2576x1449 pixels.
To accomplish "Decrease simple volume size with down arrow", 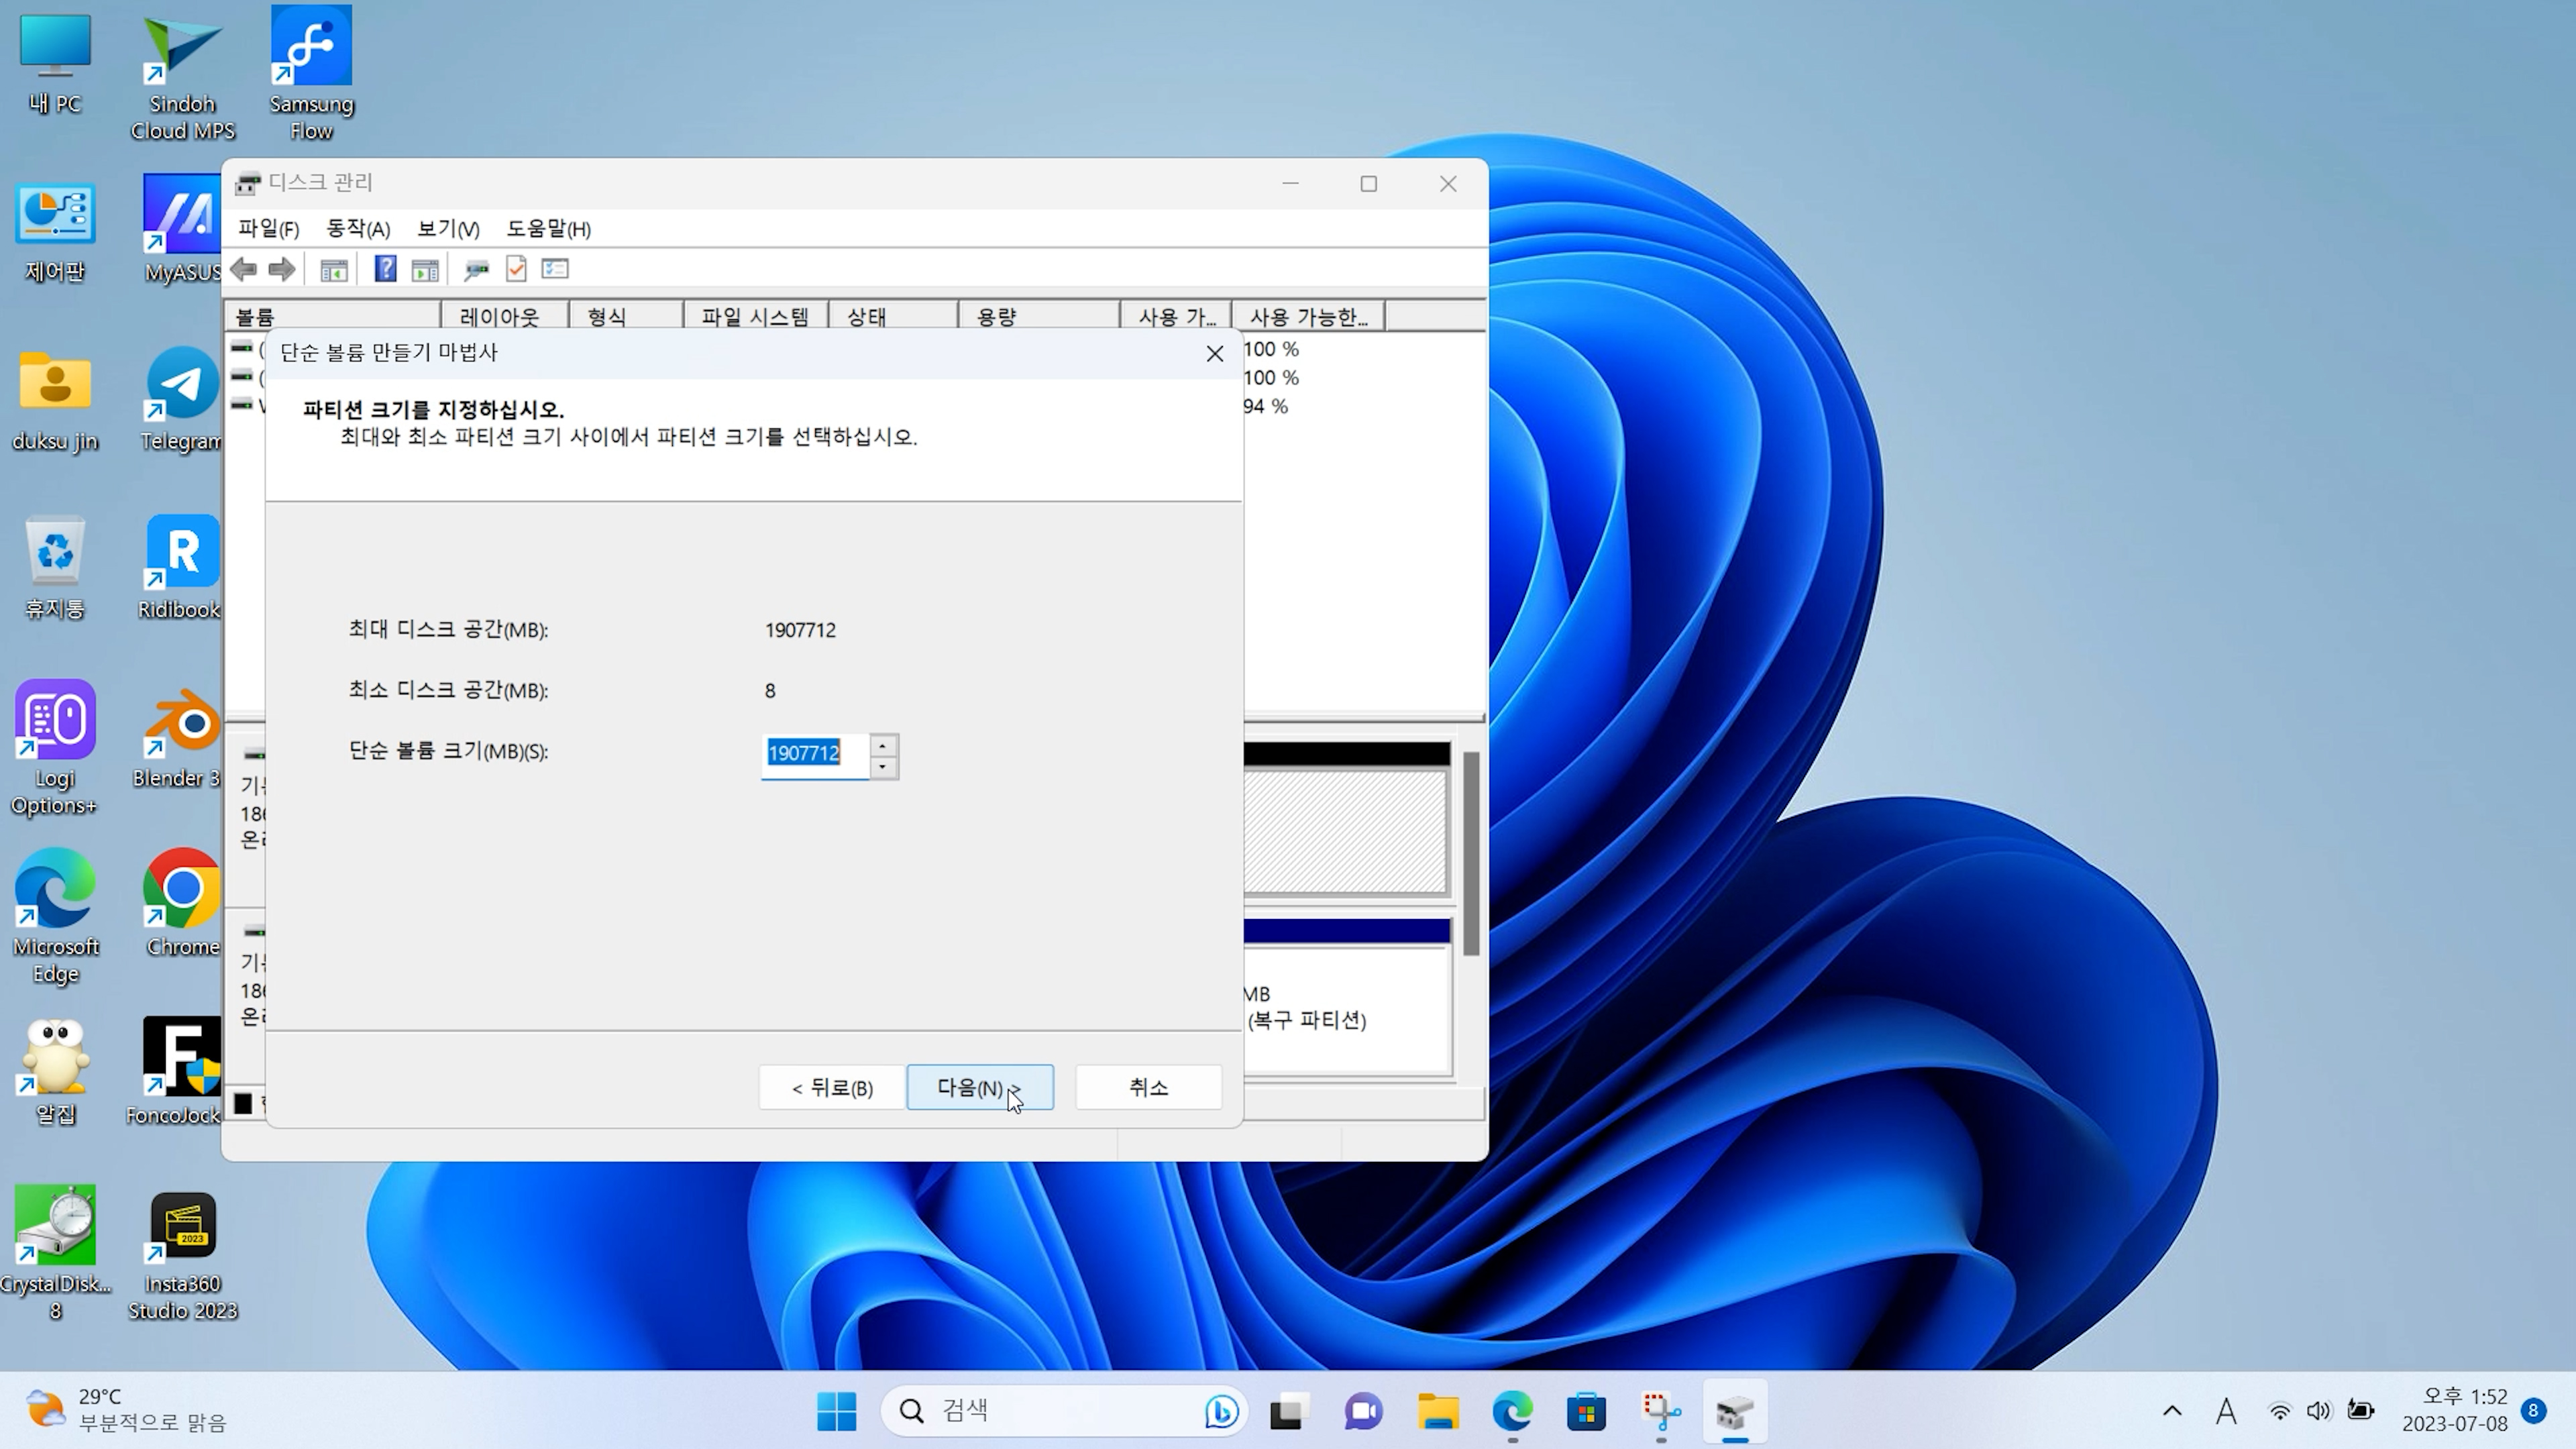I will 883,767.
